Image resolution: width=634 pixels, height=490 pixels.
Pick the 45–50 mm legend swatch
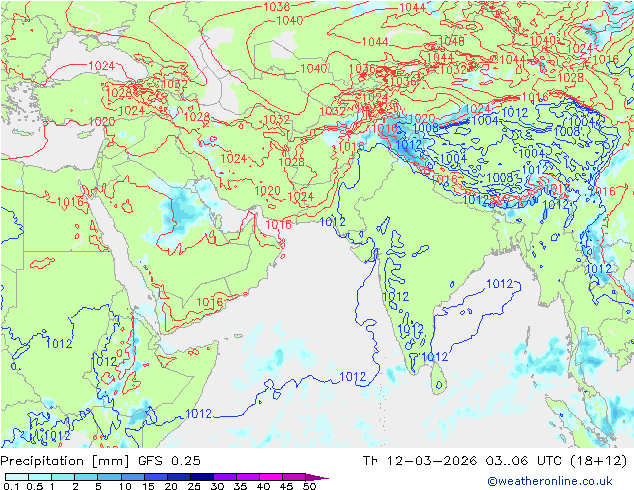pyautogui.click(x=294, y=477)
